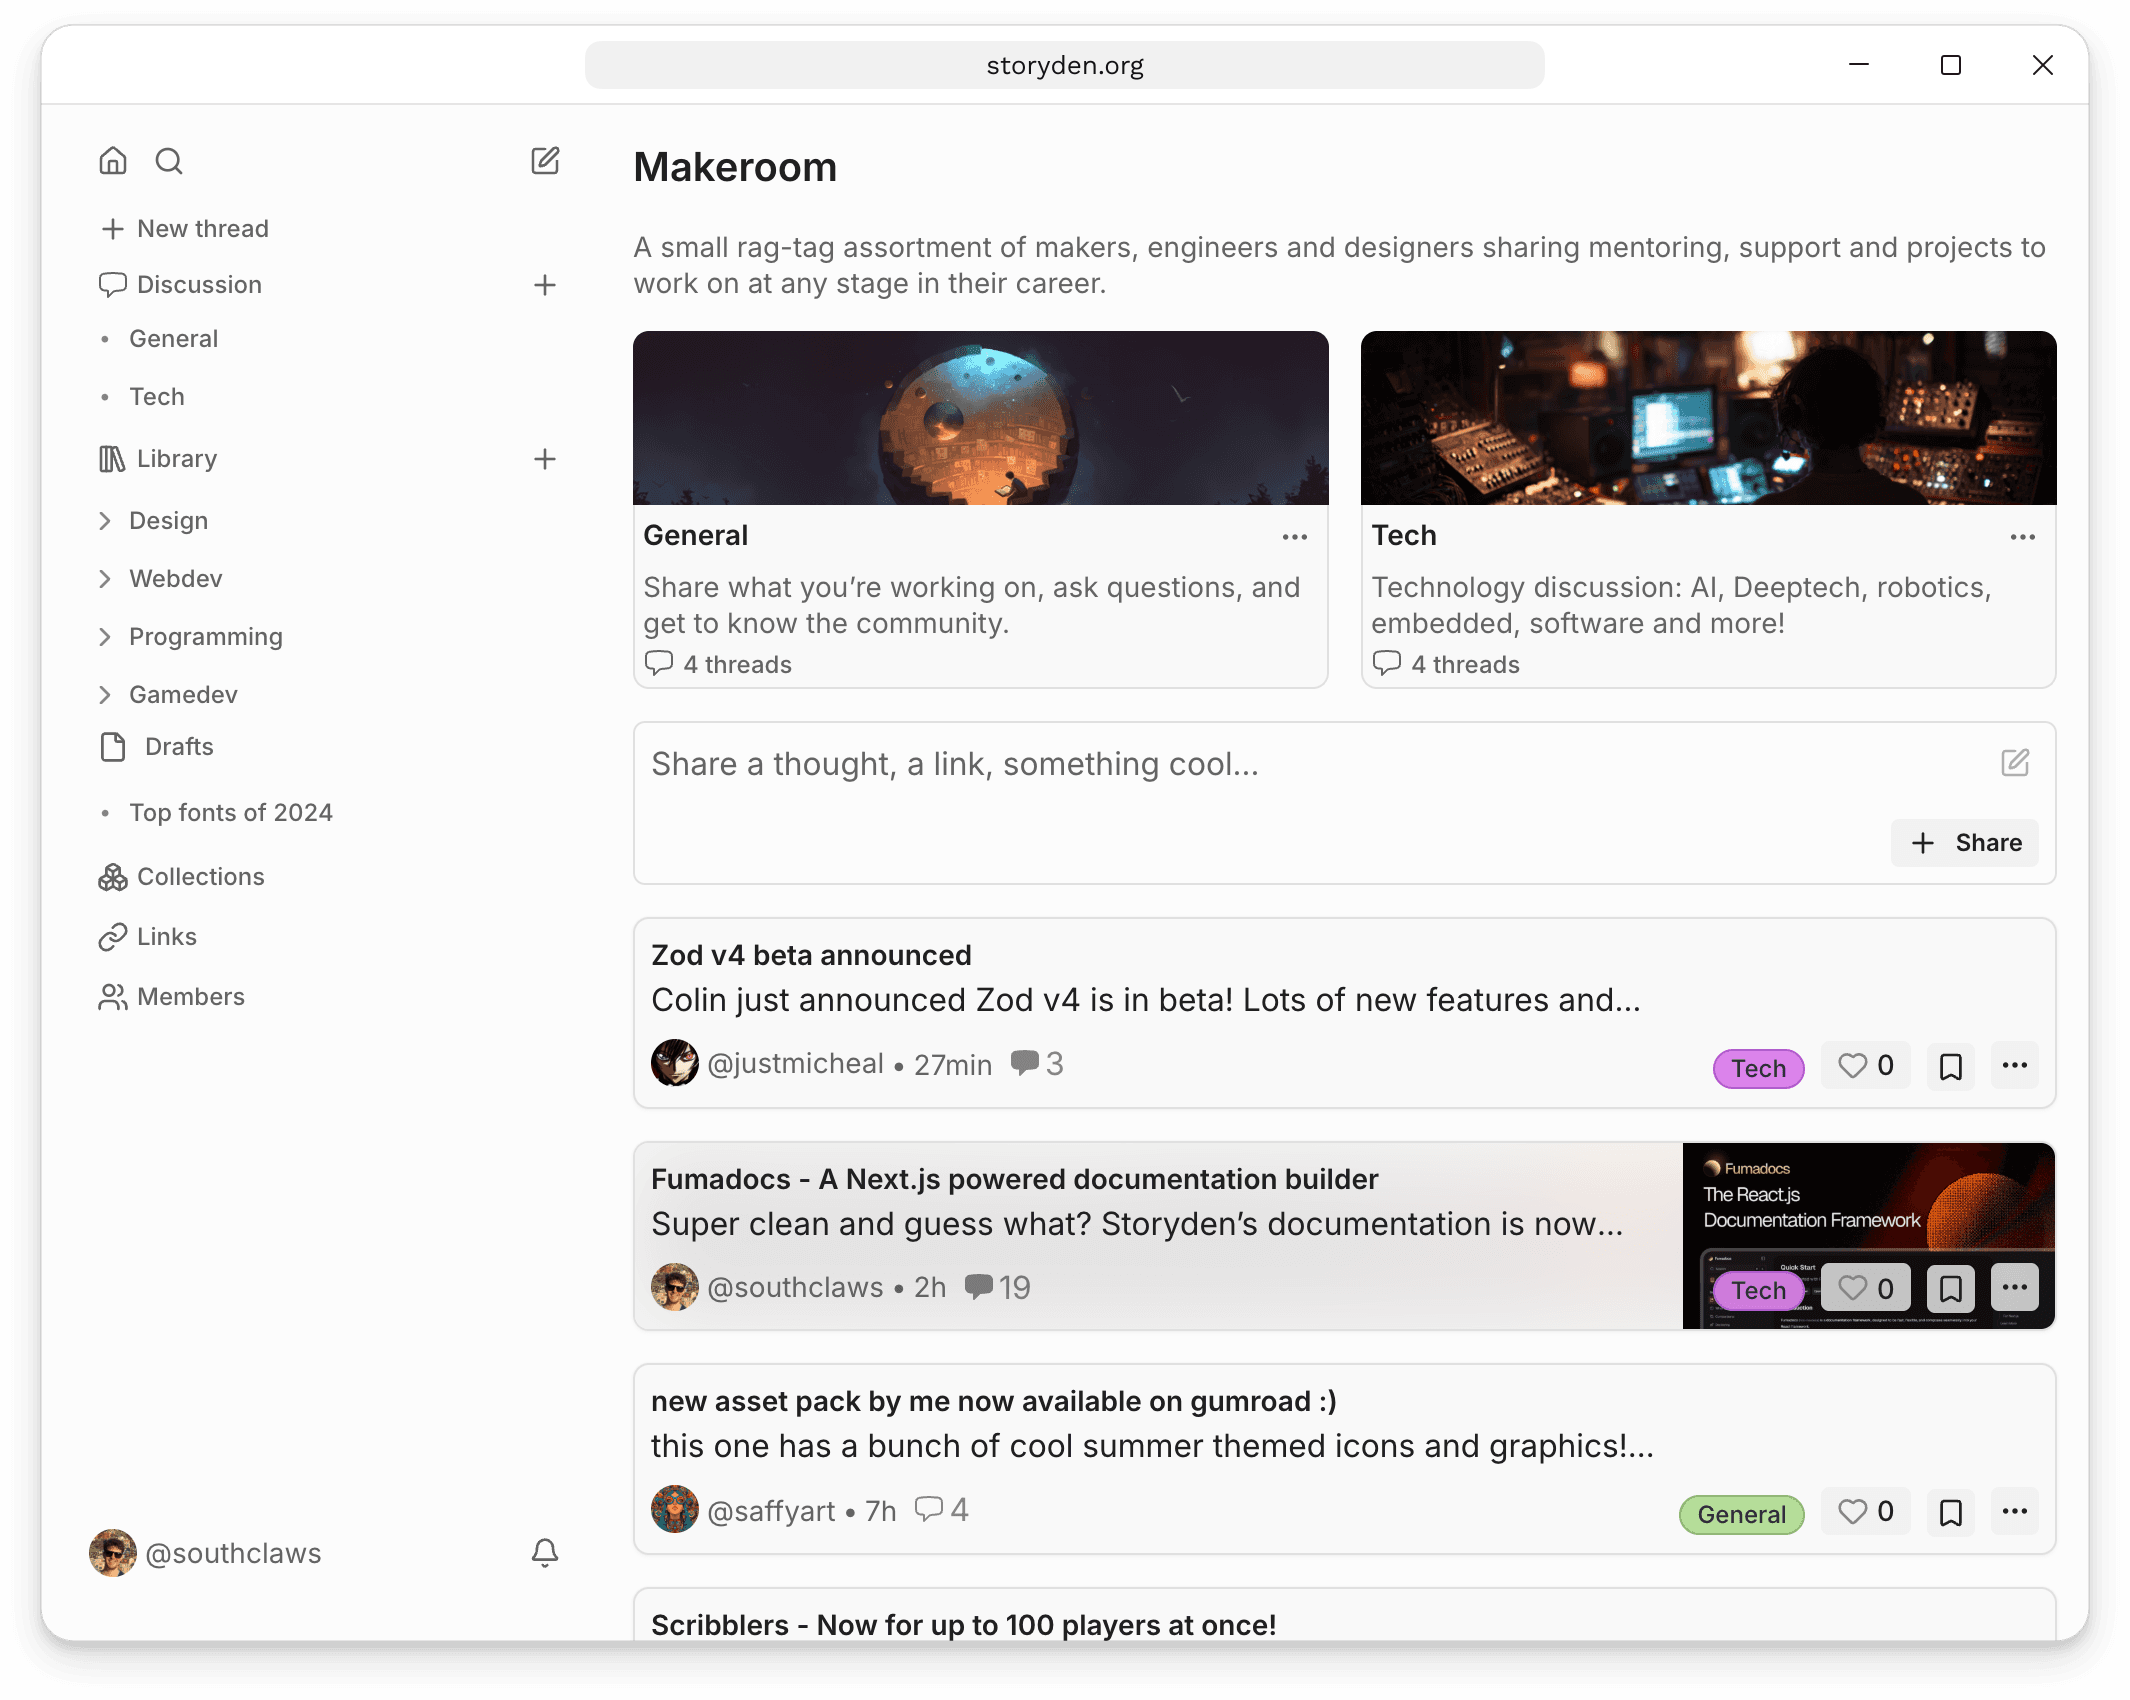This screenshot has height=1700, width=2130.
Task: Open more options on Zod v4 thread
Action: pyautogui.click(x=2015, y=1066)
